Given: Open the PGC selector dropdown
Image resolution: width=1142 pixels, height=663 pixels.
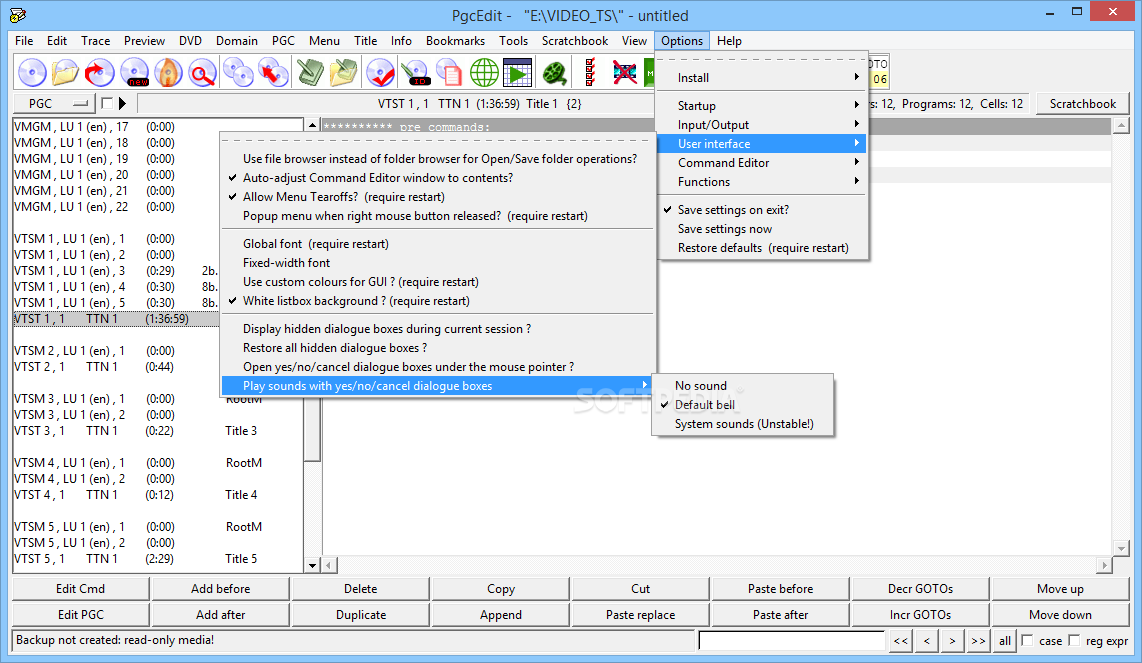Looking at the screenshot, I should tap(55, 103).
